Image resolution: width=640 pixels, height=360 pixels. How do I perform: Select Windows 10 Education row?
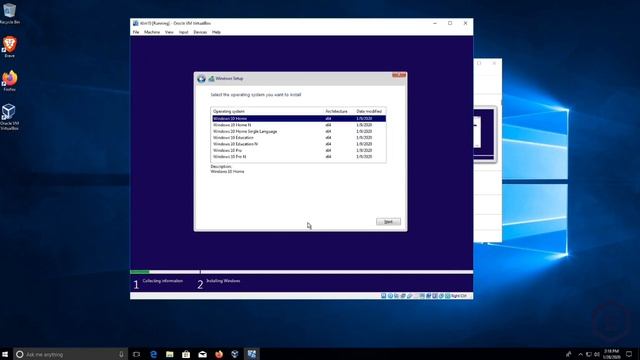pyautogui.click(x=299, y=138)
